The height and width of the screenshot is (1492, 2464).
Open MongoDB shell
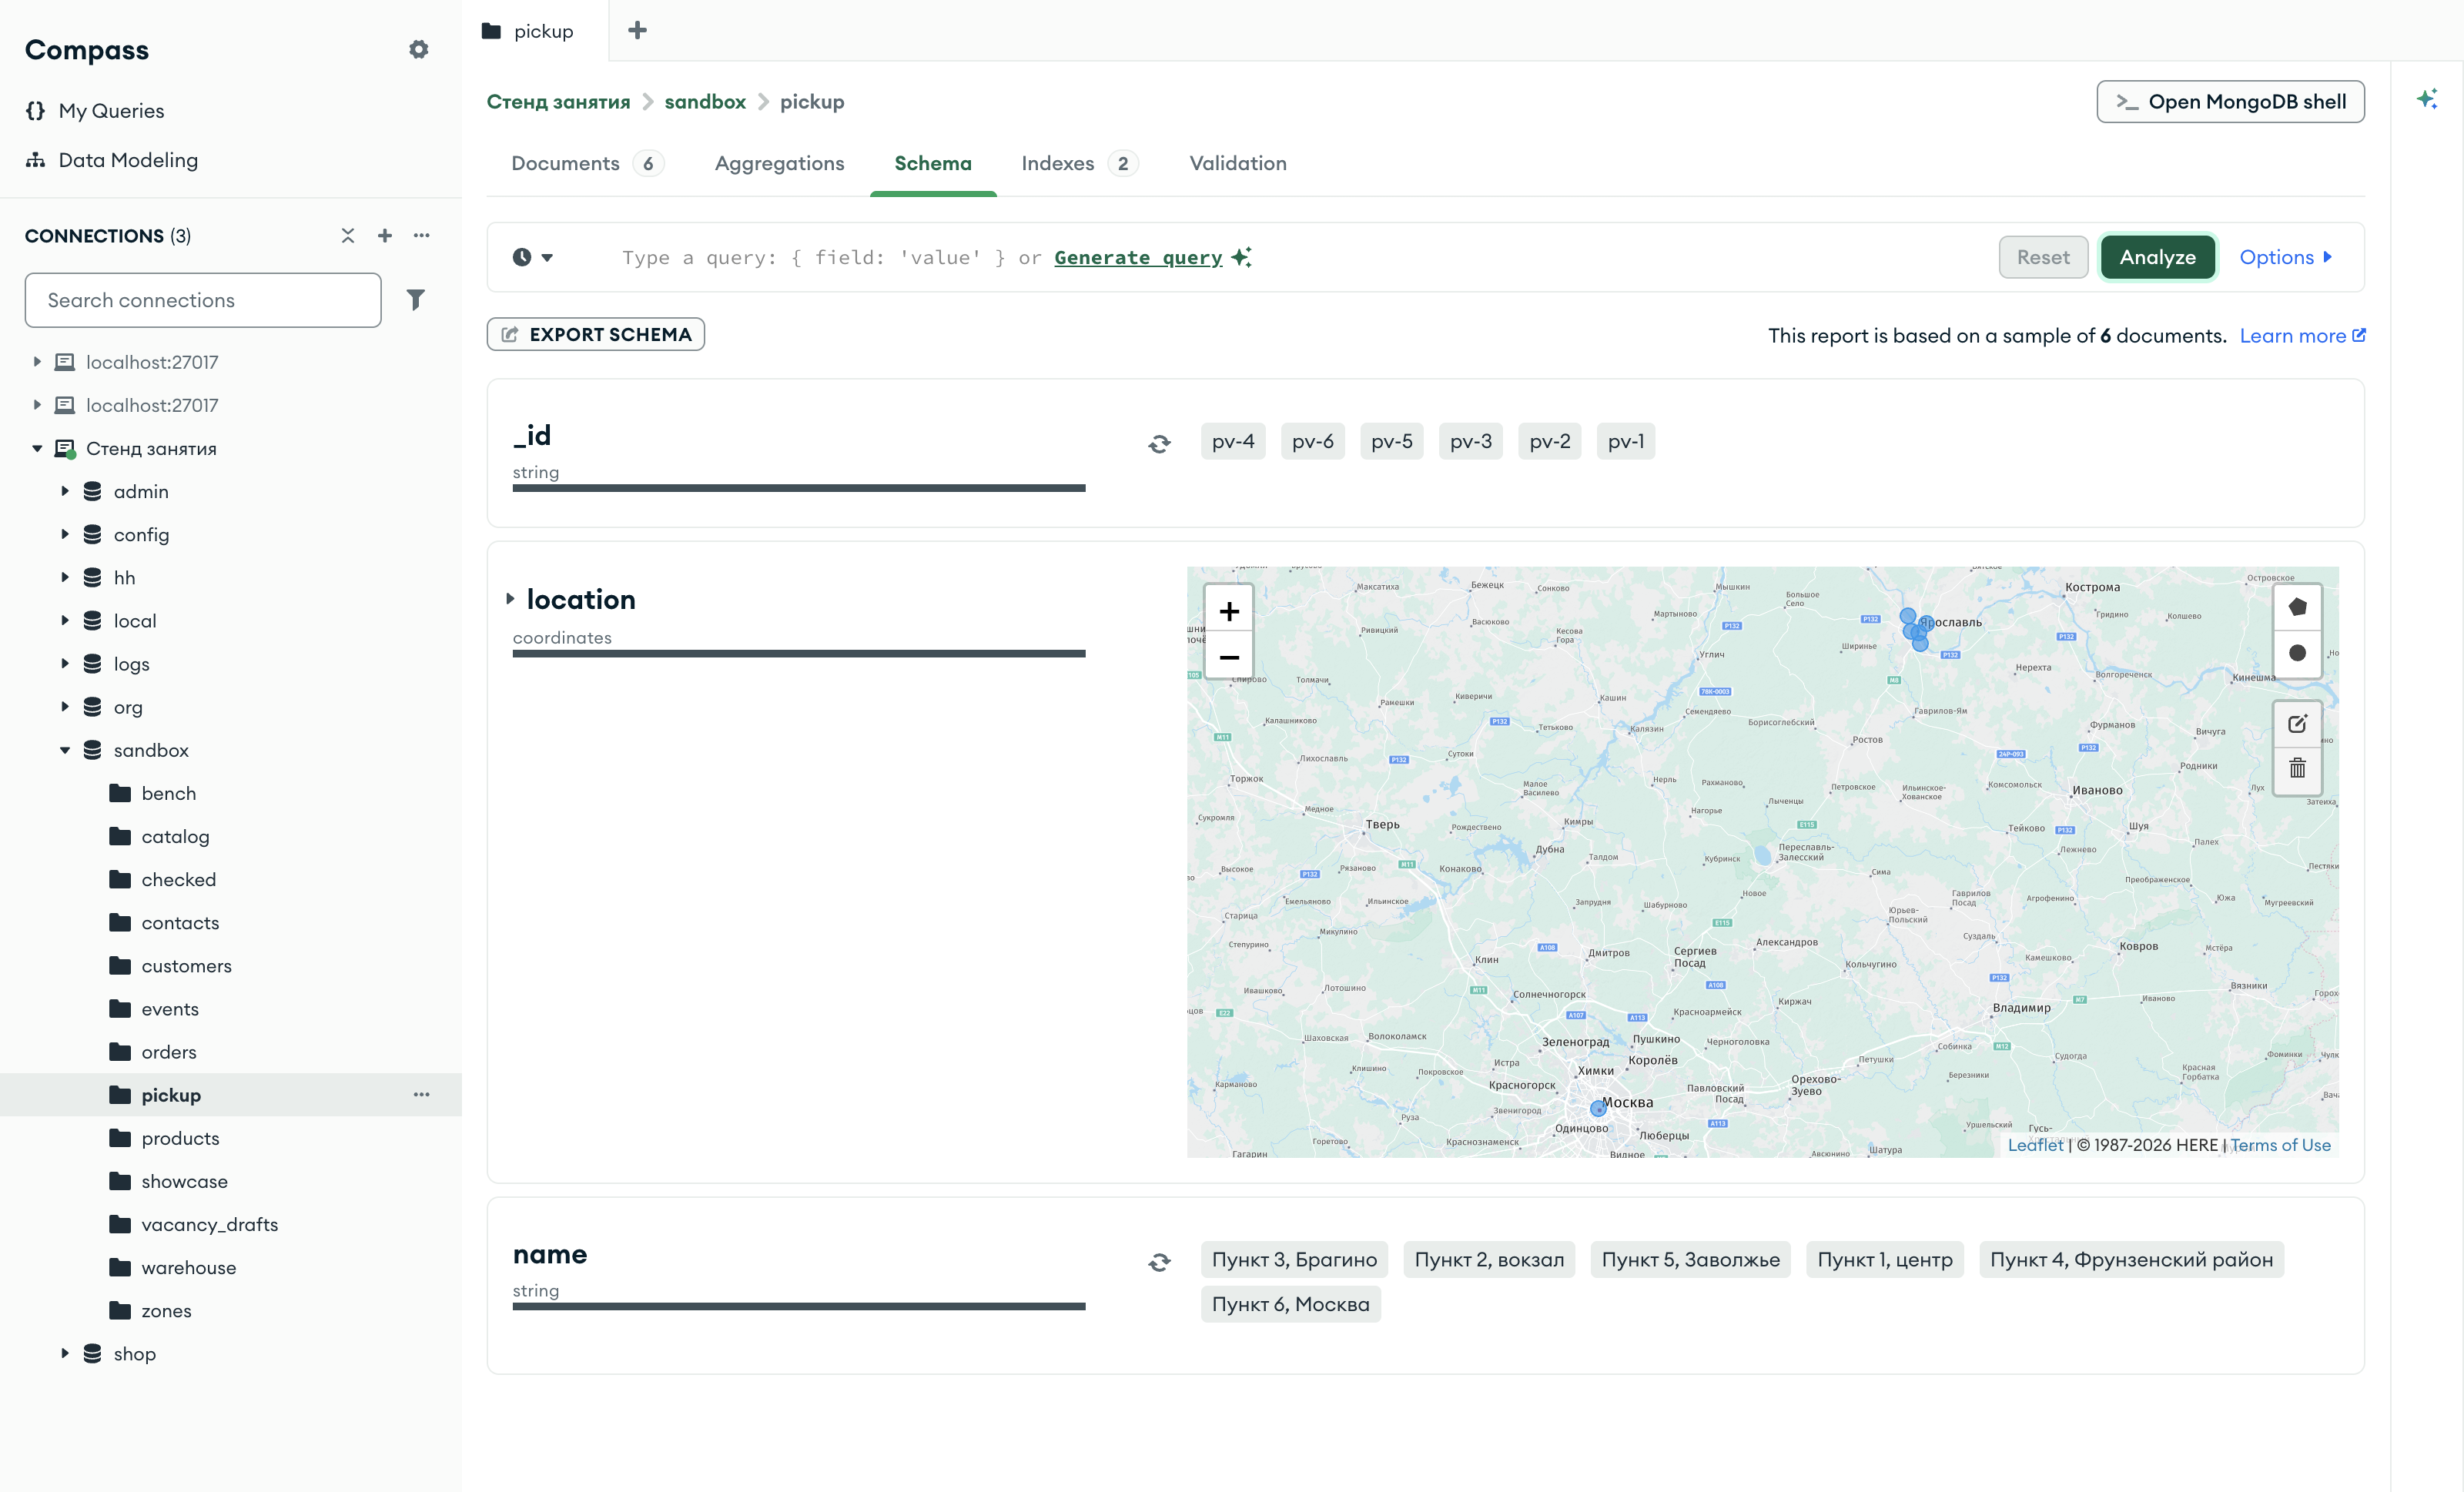coord(2230,101)
